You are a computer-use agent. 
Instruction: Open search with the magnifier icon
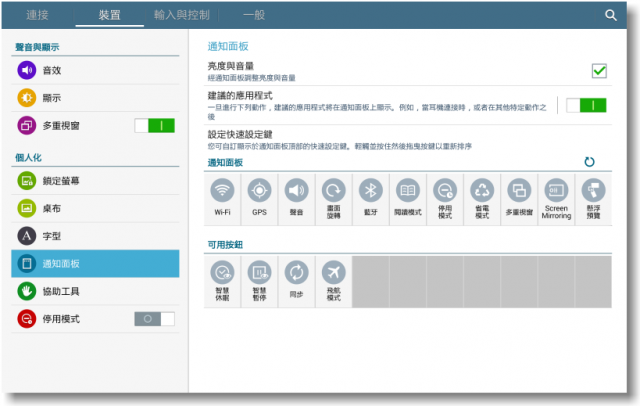click(611, 15)
